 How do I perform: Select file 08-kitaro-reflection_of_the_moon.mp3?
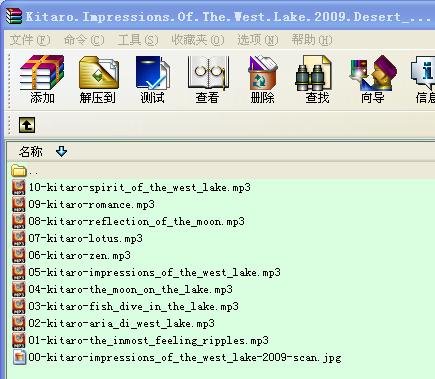[x=136, y=222]
